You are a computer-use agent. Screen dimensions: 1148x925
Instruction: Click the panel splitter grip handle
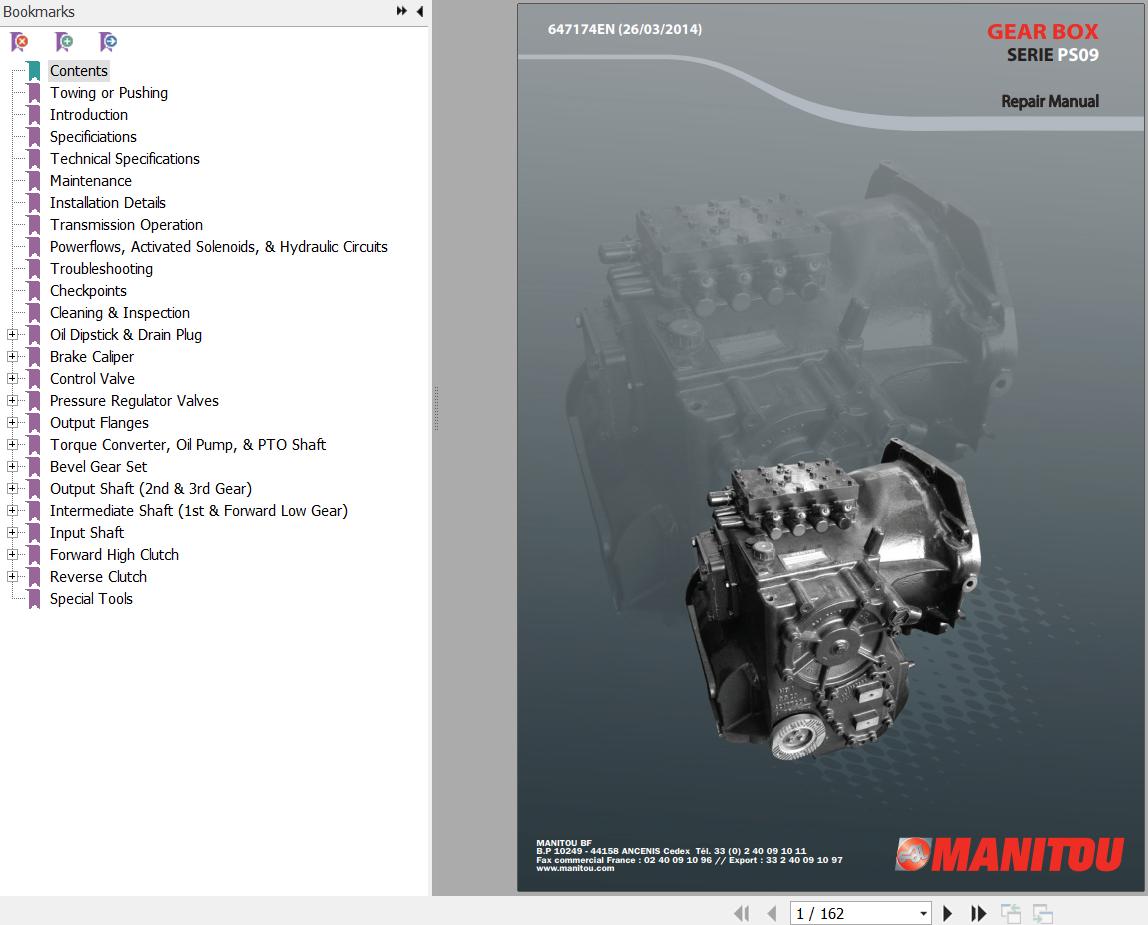(x=436, y=407)
